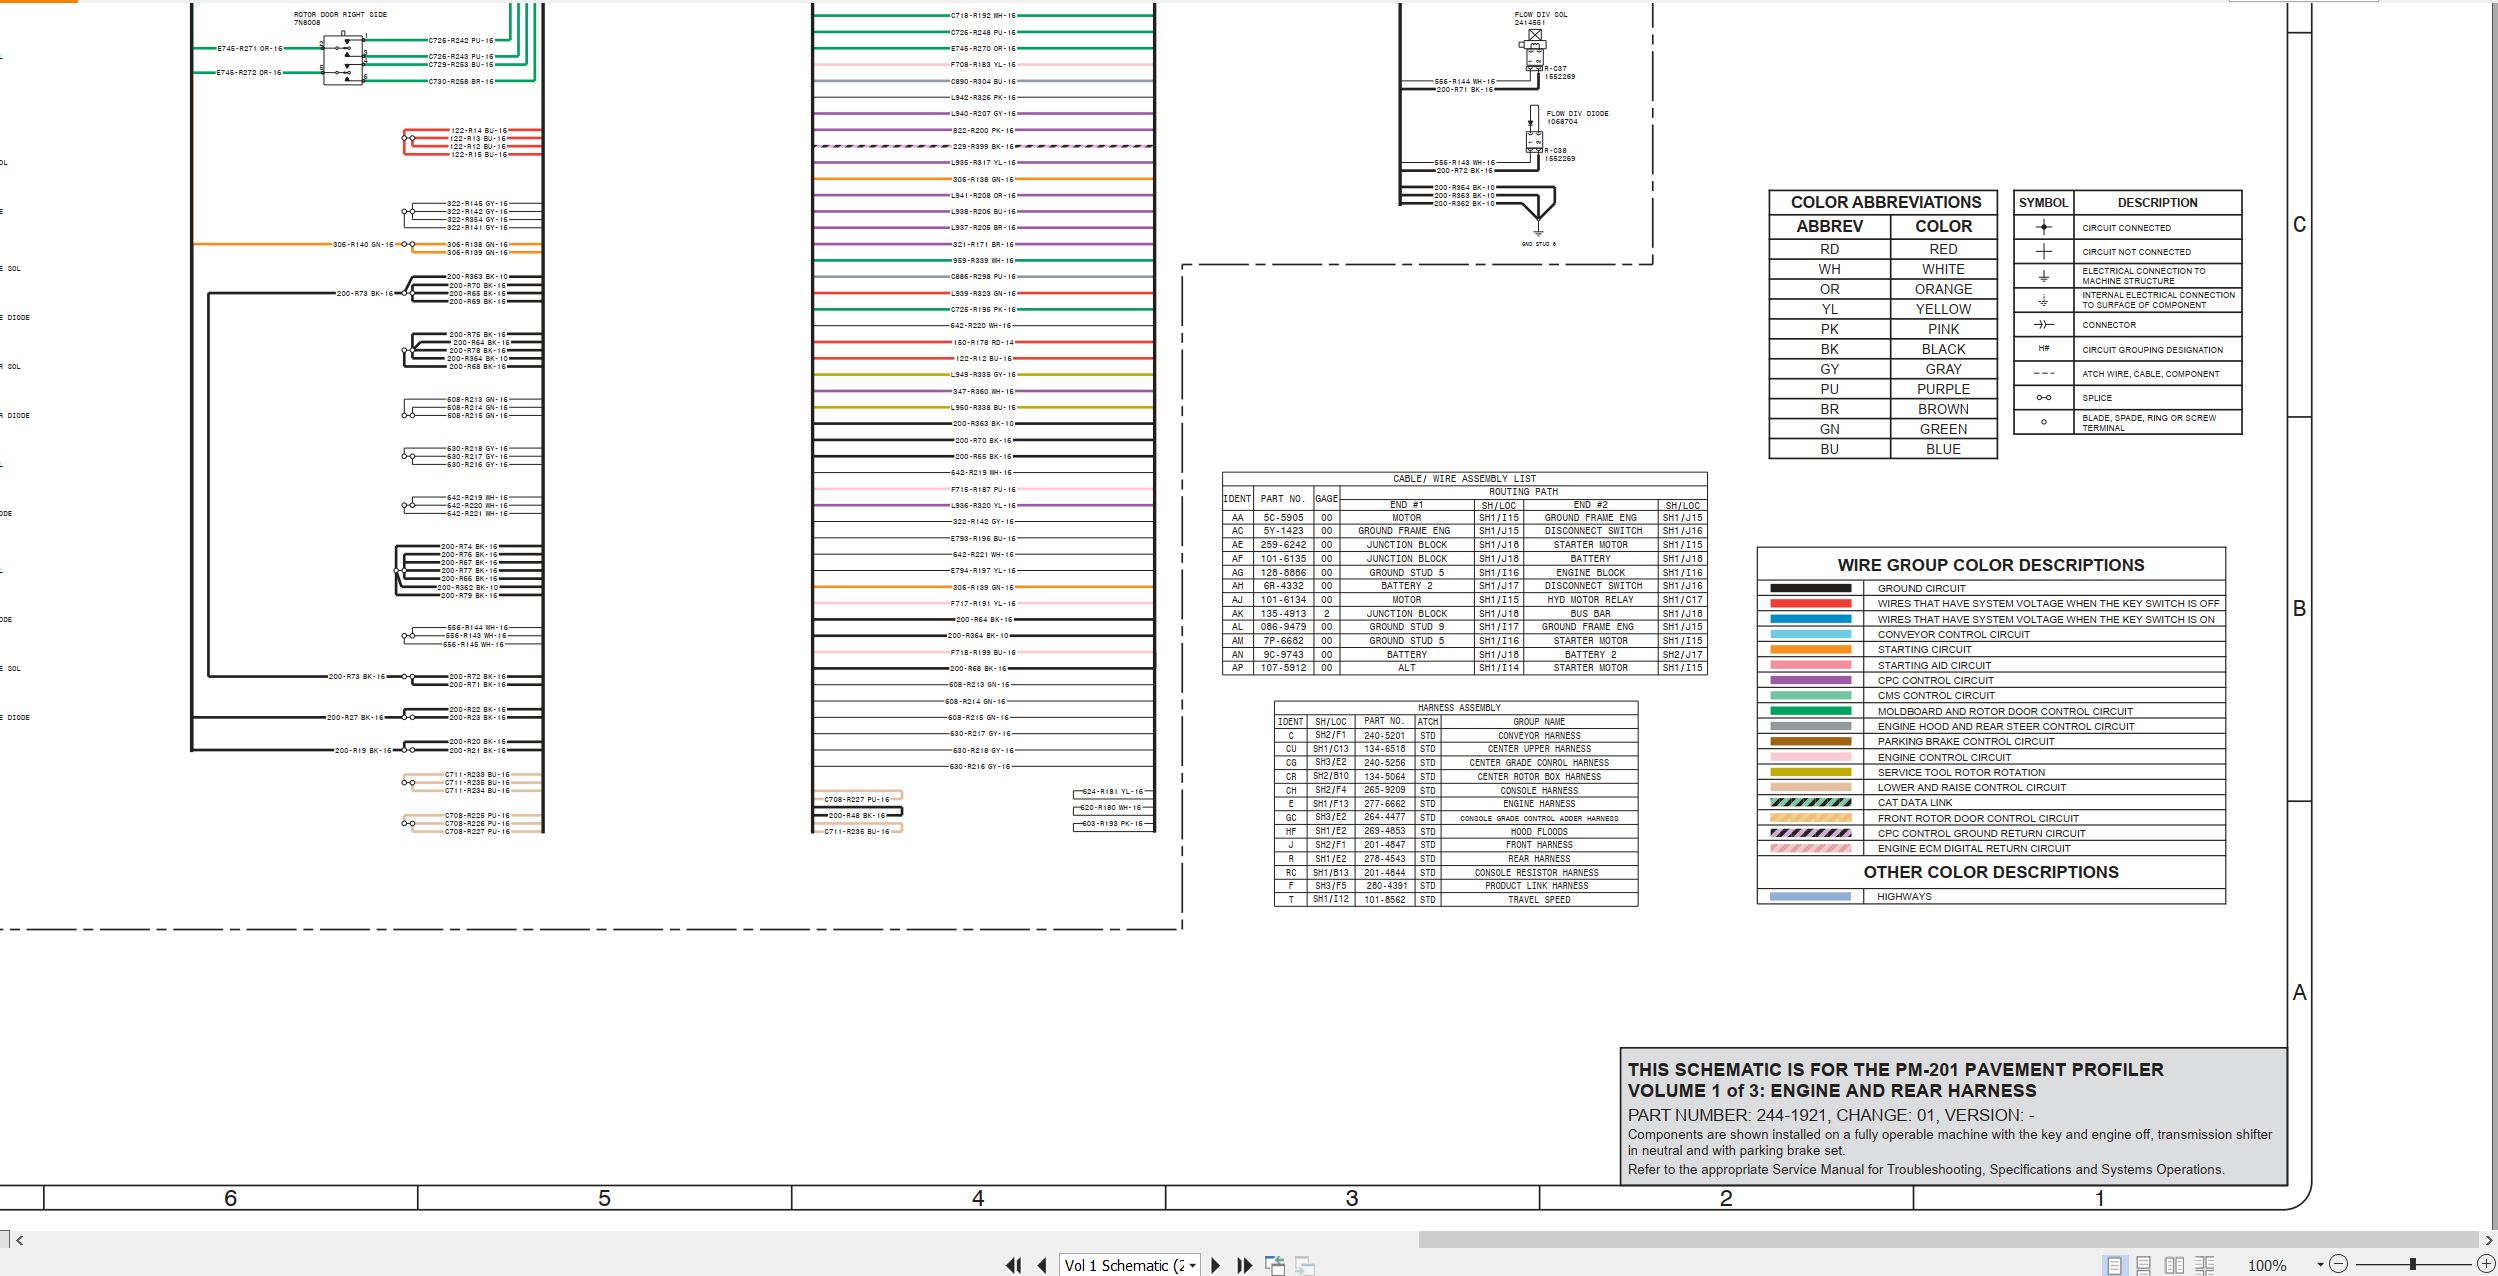Click the grayed next view icon
Screen dimensions: 2498x1276
coord(1305,1265)
